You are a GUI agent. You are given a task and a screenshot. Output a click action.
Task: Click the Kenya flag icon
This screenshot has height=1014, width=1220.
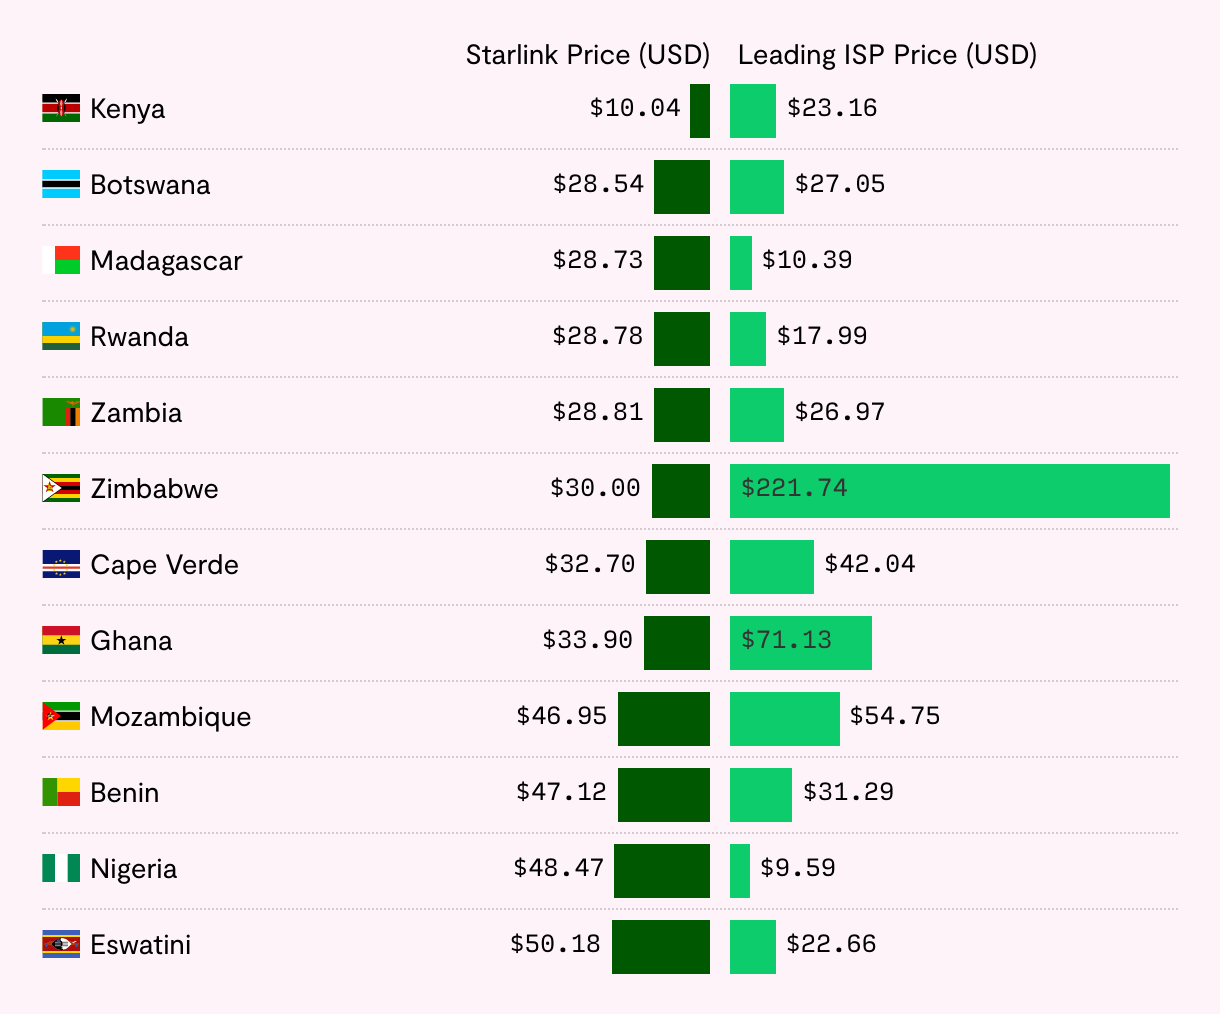[61, 108]
